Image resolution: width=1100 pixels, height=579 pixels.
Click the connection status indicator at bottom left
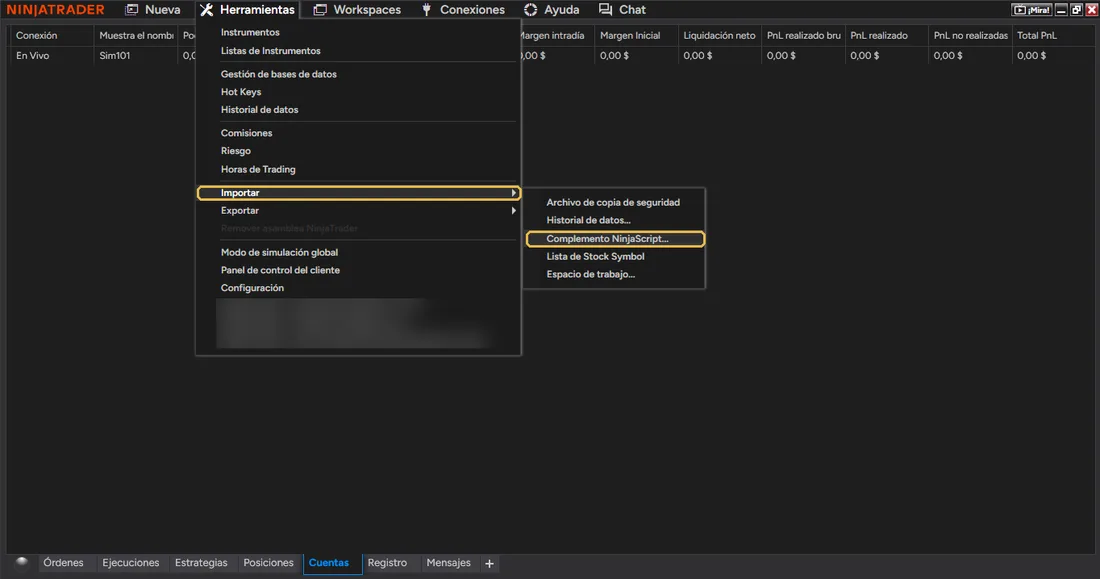22,561
